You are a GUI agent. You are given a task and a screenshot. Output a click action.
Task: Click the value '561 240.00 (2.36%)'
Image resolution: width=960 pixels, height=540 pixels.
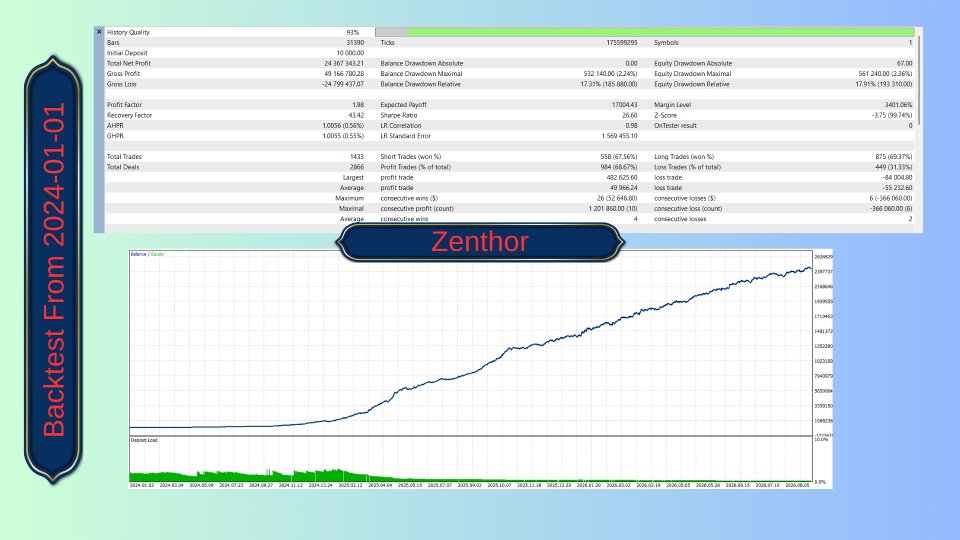(885, 74)
